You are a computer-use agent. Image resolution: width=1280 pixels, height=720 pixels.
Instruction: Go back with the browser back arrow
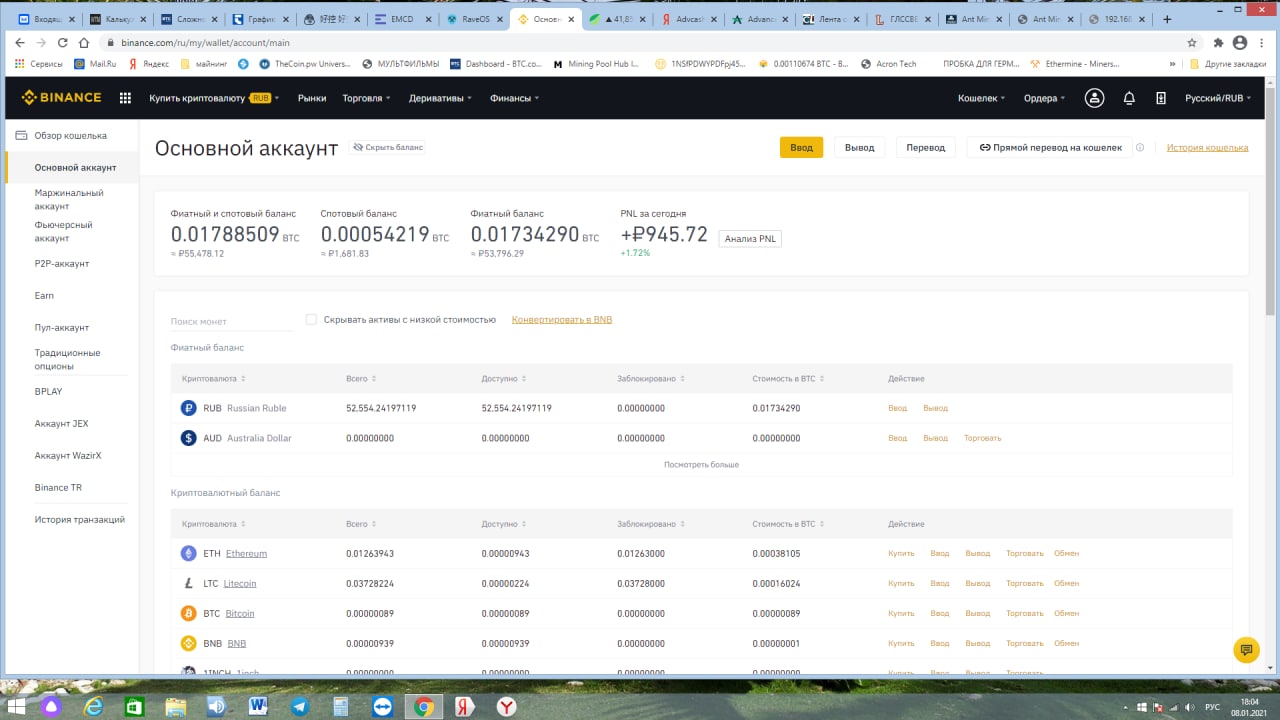pyautogui.click(x=20, y=43)
